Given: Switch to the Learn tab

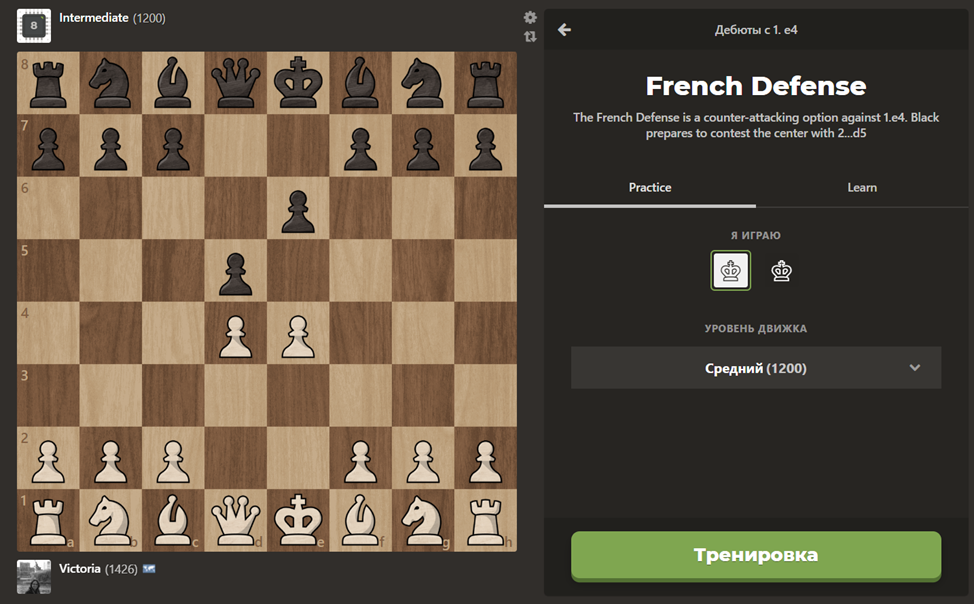Looking at the screenshot, I should 862,188.
